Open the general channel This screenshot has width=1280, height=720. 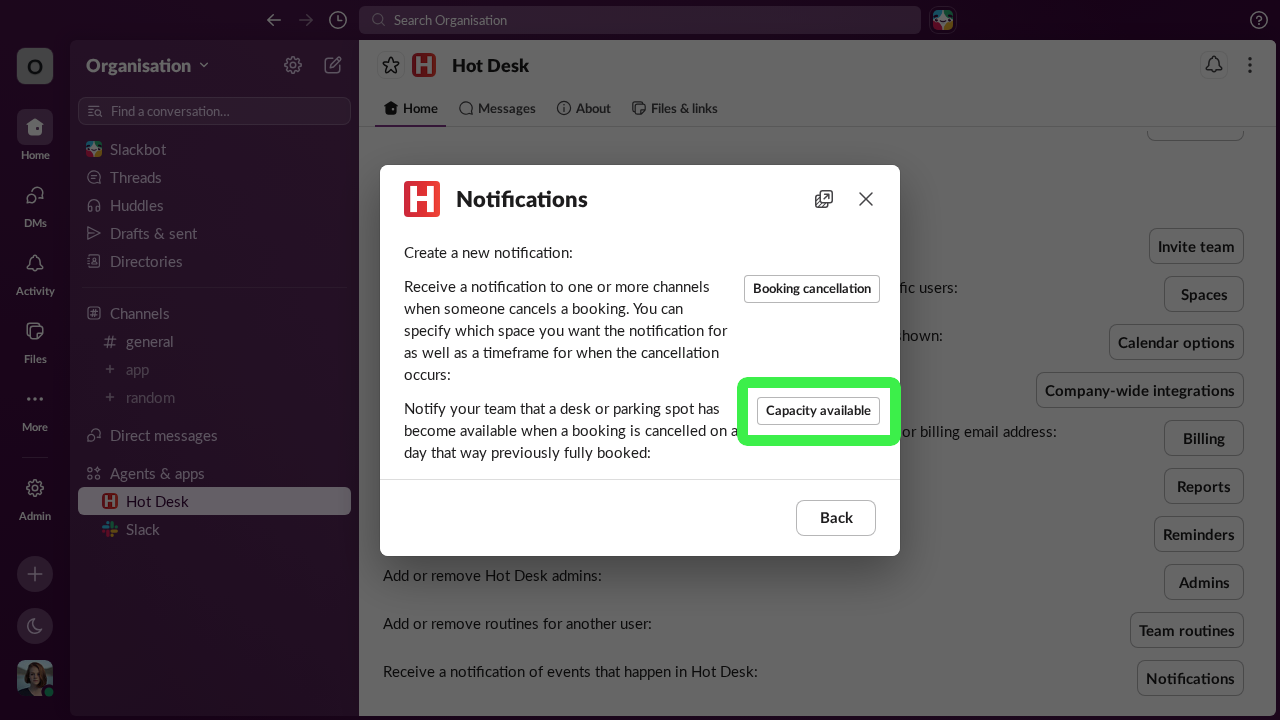coord(214,341)
